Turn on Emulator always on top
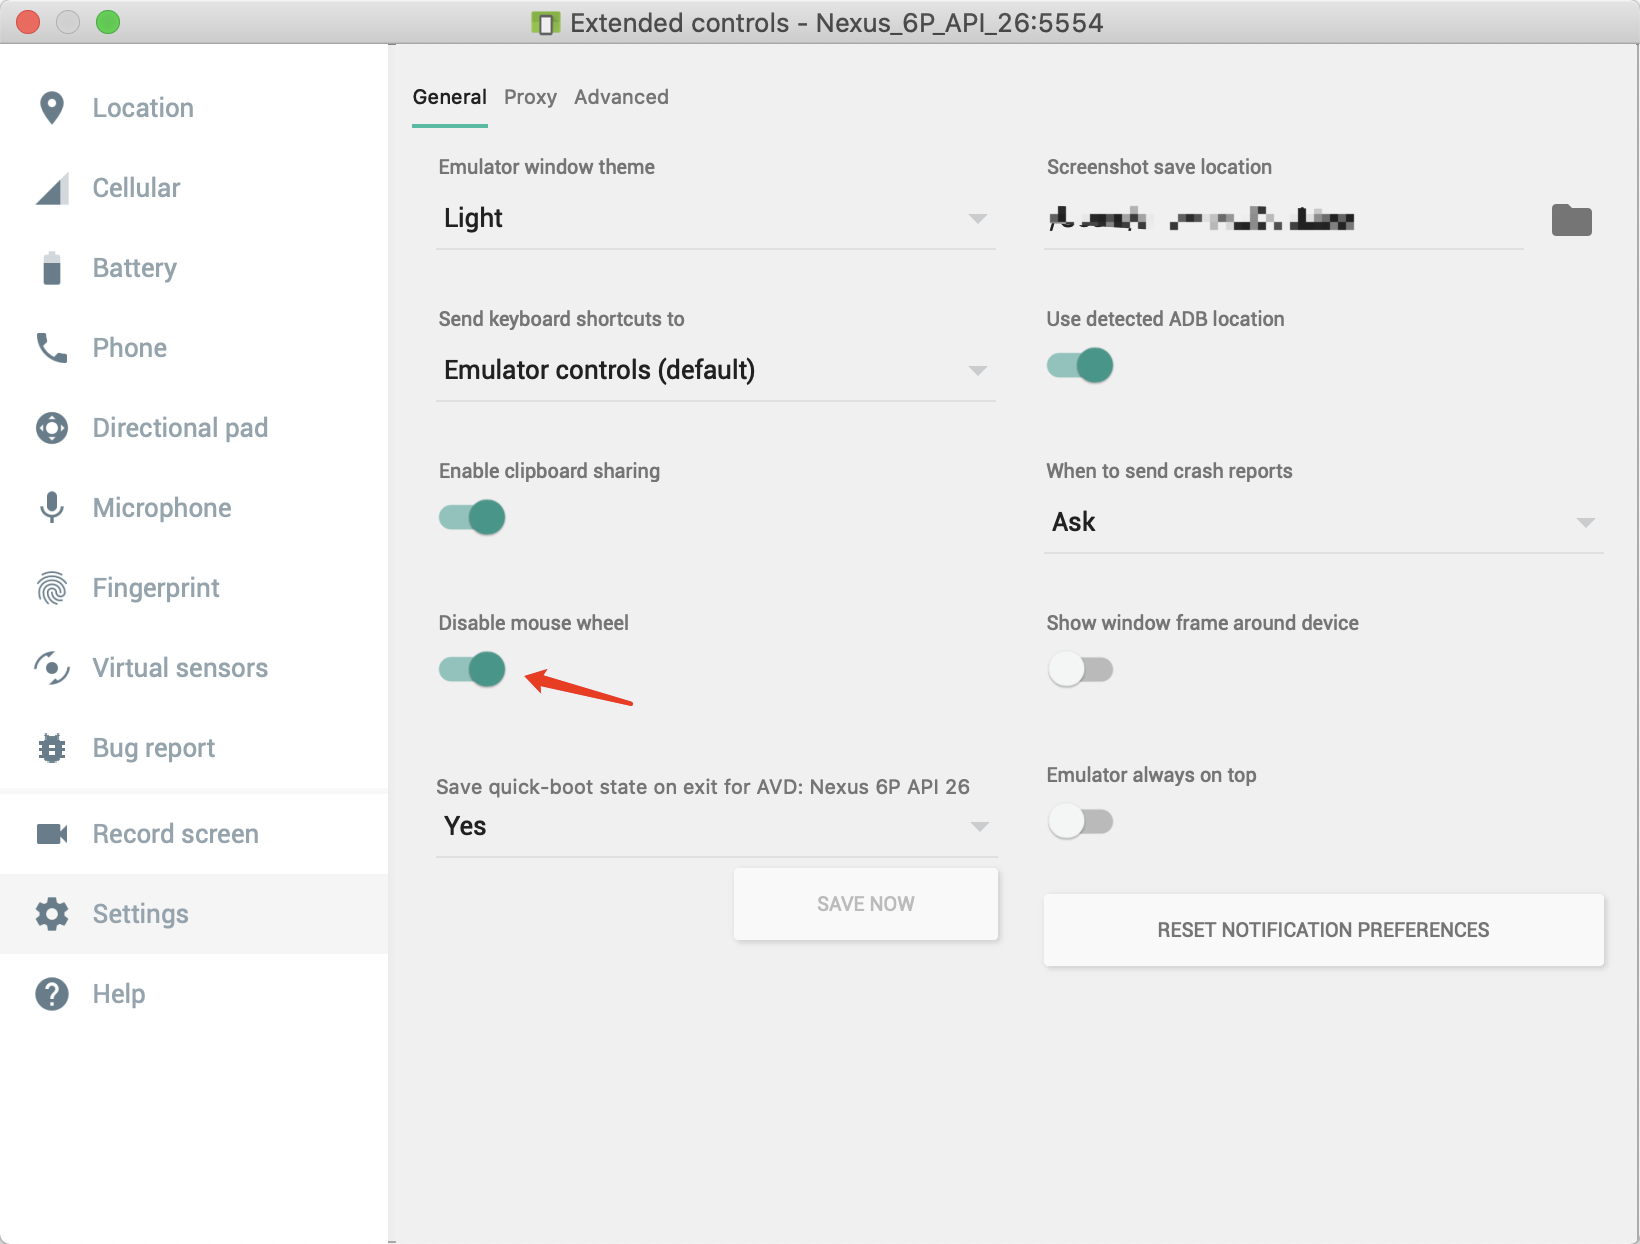Screen dimensions: 1640x1244 pos(1081,821)
